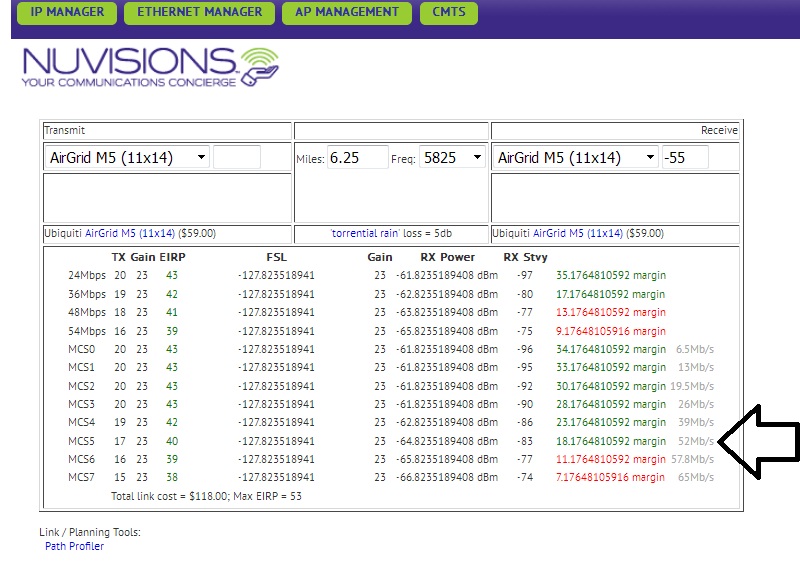Expand the Receive antenna dropdown
The width and height of the screenshot is (800, 567).
point(576,157)
